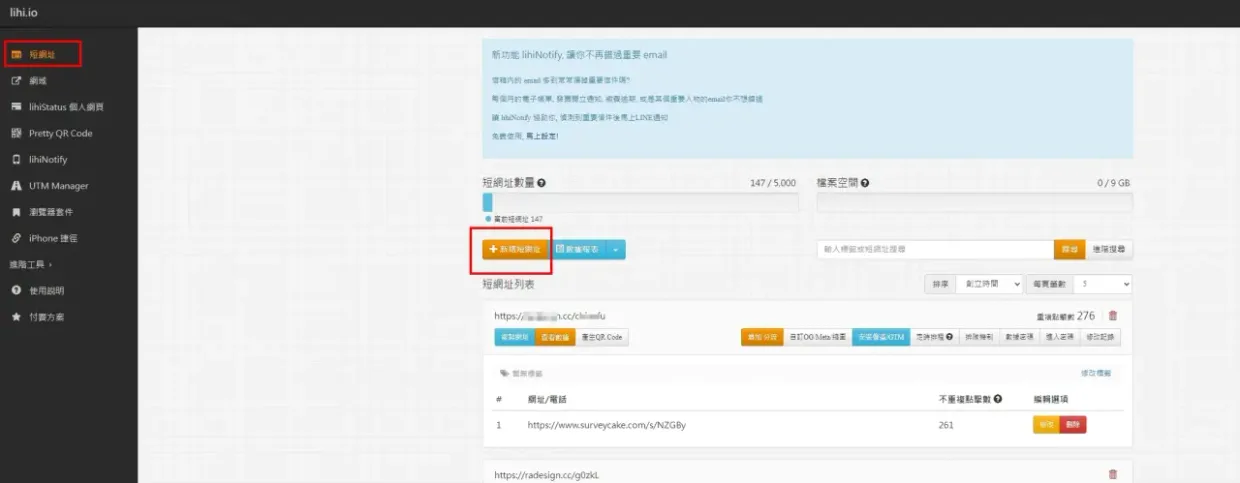Click trash icon for radesign.cc/g0zkL

click(1113, 475)
